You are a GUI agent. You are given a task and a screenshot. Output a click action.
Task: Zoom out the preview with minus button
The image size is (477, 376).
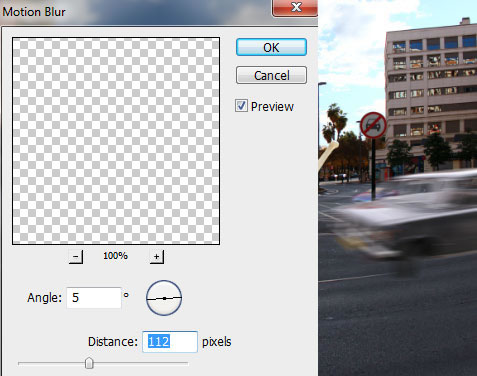pos(76,257)
